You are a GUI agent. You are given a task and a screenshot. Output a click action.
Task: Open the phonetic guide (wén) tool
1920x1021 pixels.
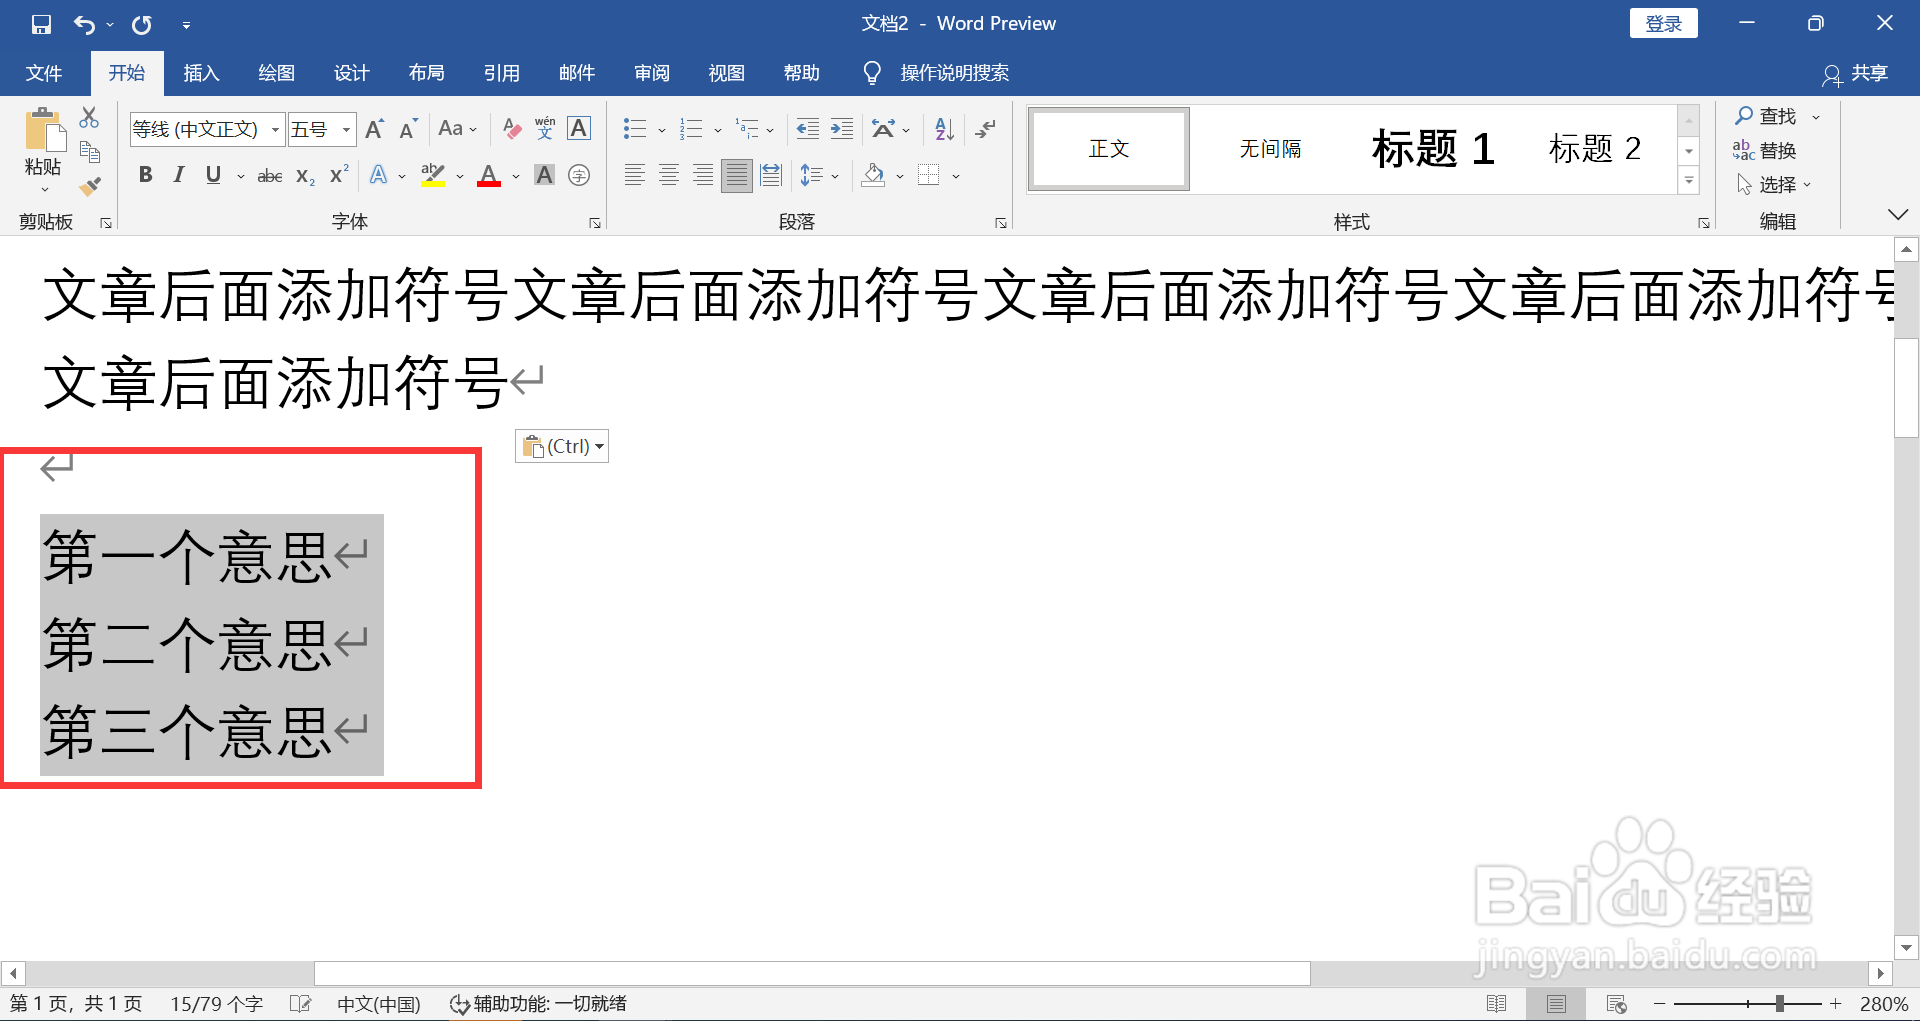(x=545, y=129)
